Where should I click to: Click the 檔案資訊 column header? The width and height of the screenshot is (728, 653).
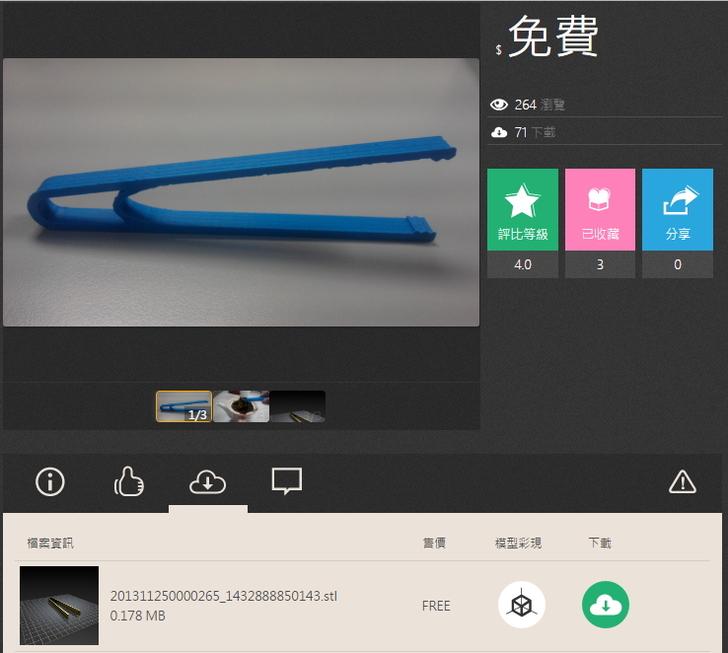click(x=50, y=543)
